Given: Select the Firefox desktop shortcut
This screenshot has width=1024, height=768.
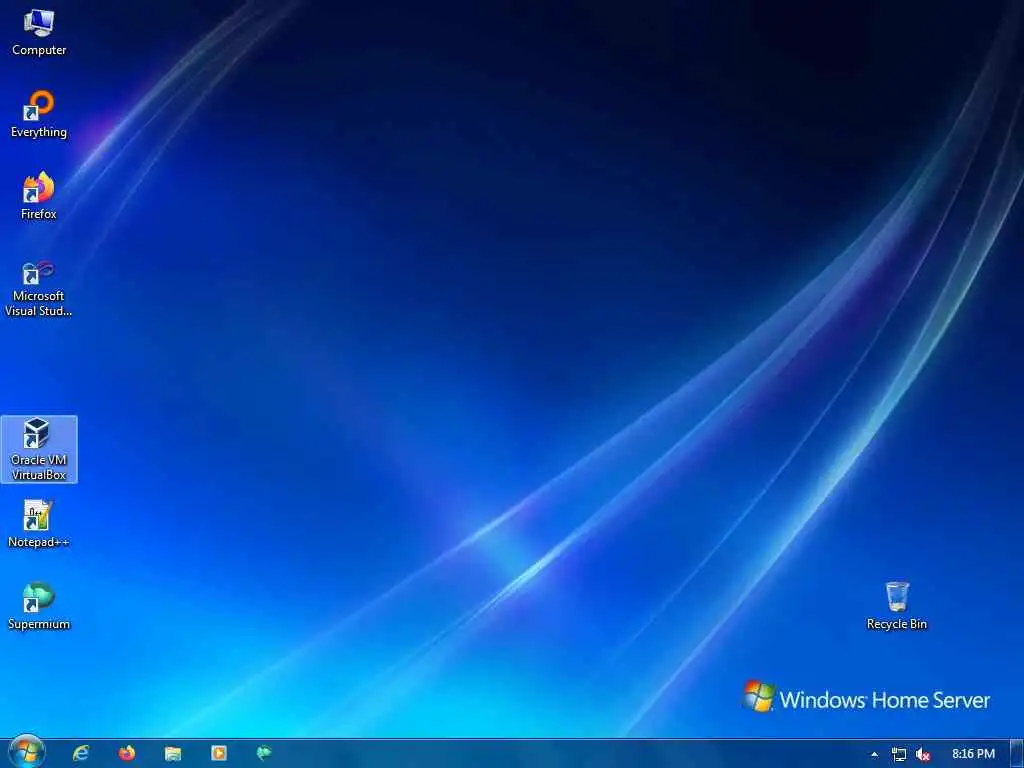Looking at the screenshot, I should [39, 197].
